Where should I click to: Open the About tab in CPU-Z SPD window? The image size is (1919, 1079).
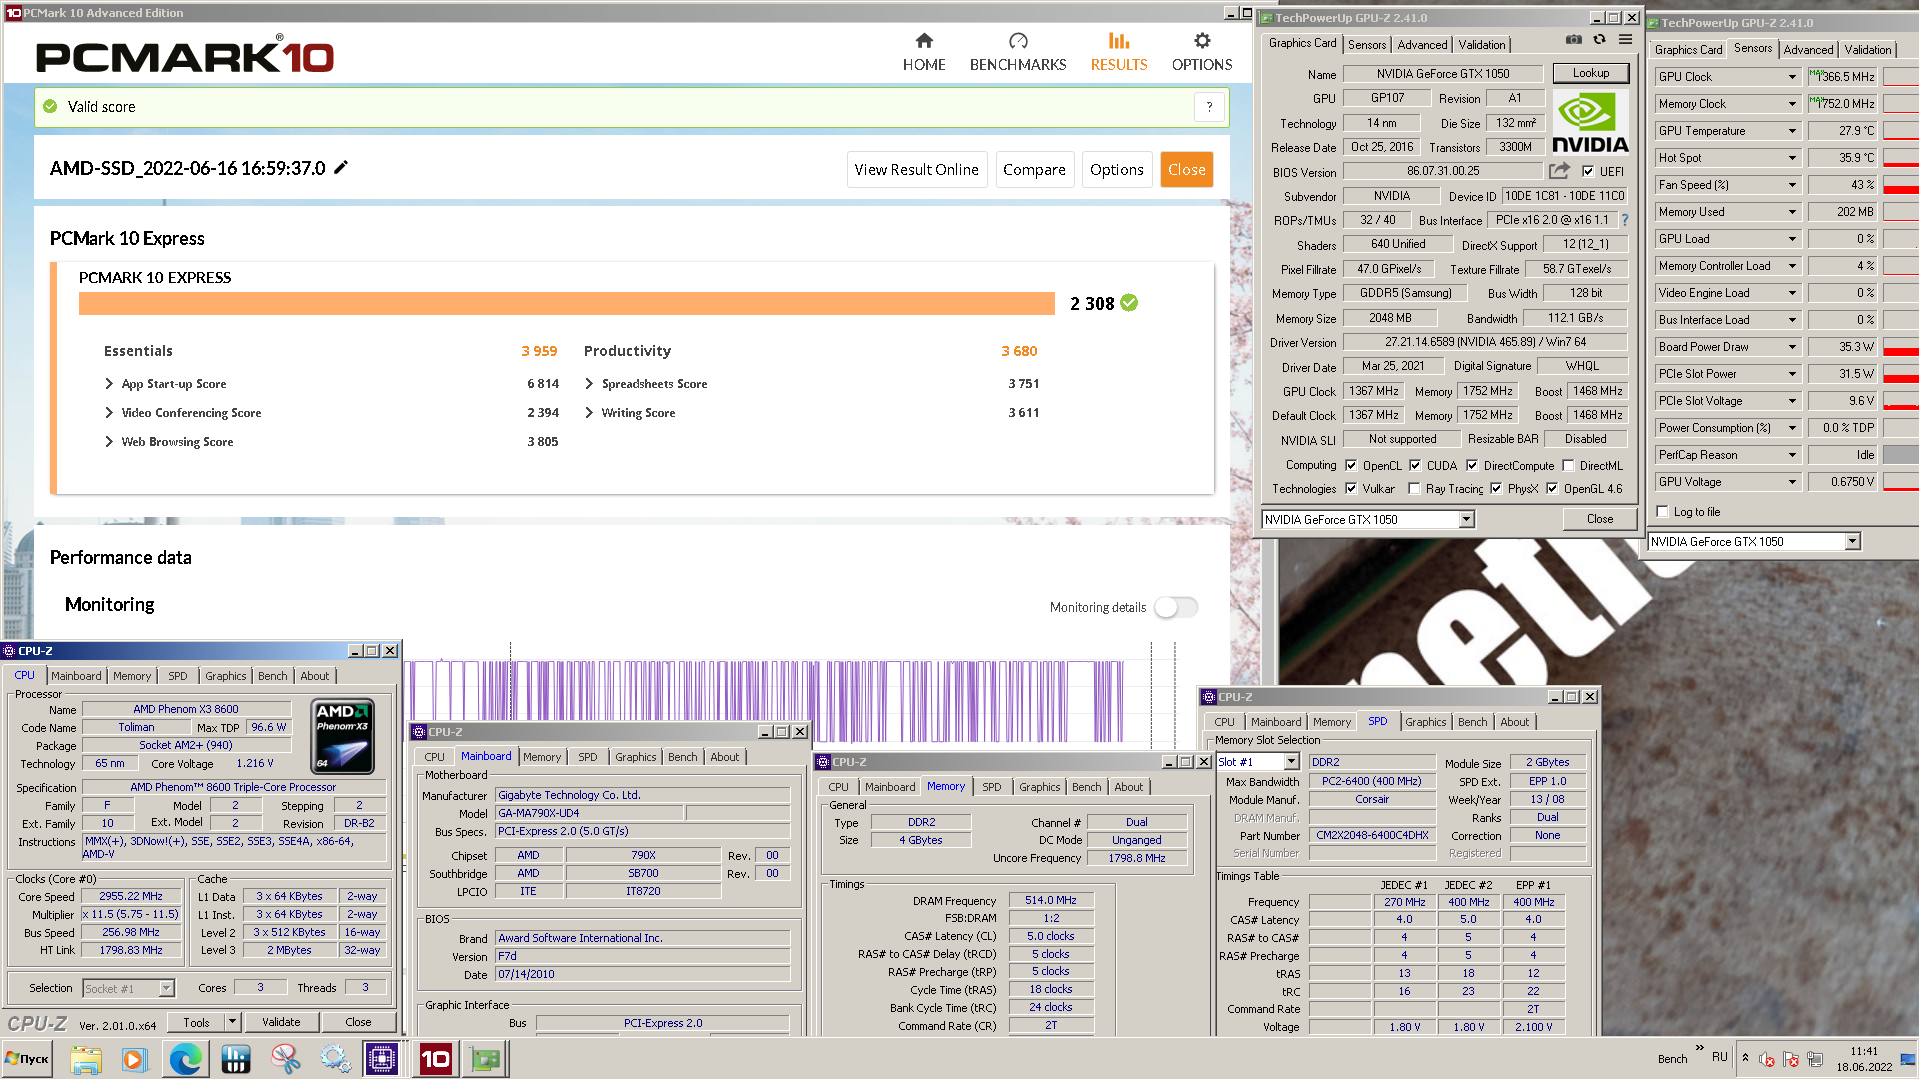coord(1514,722)
